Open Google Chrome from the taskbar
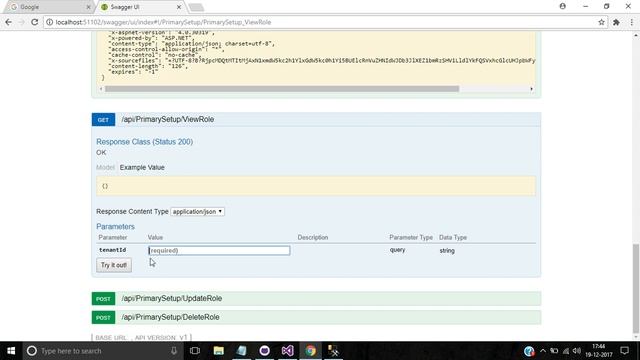 point(310,351)
